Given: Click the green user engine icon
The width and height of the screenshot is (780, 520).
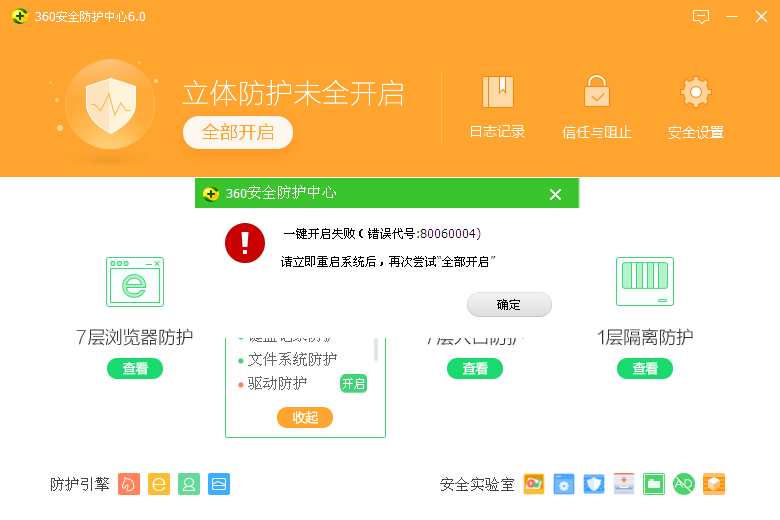Looking at the screenshot, I should 189,484.
